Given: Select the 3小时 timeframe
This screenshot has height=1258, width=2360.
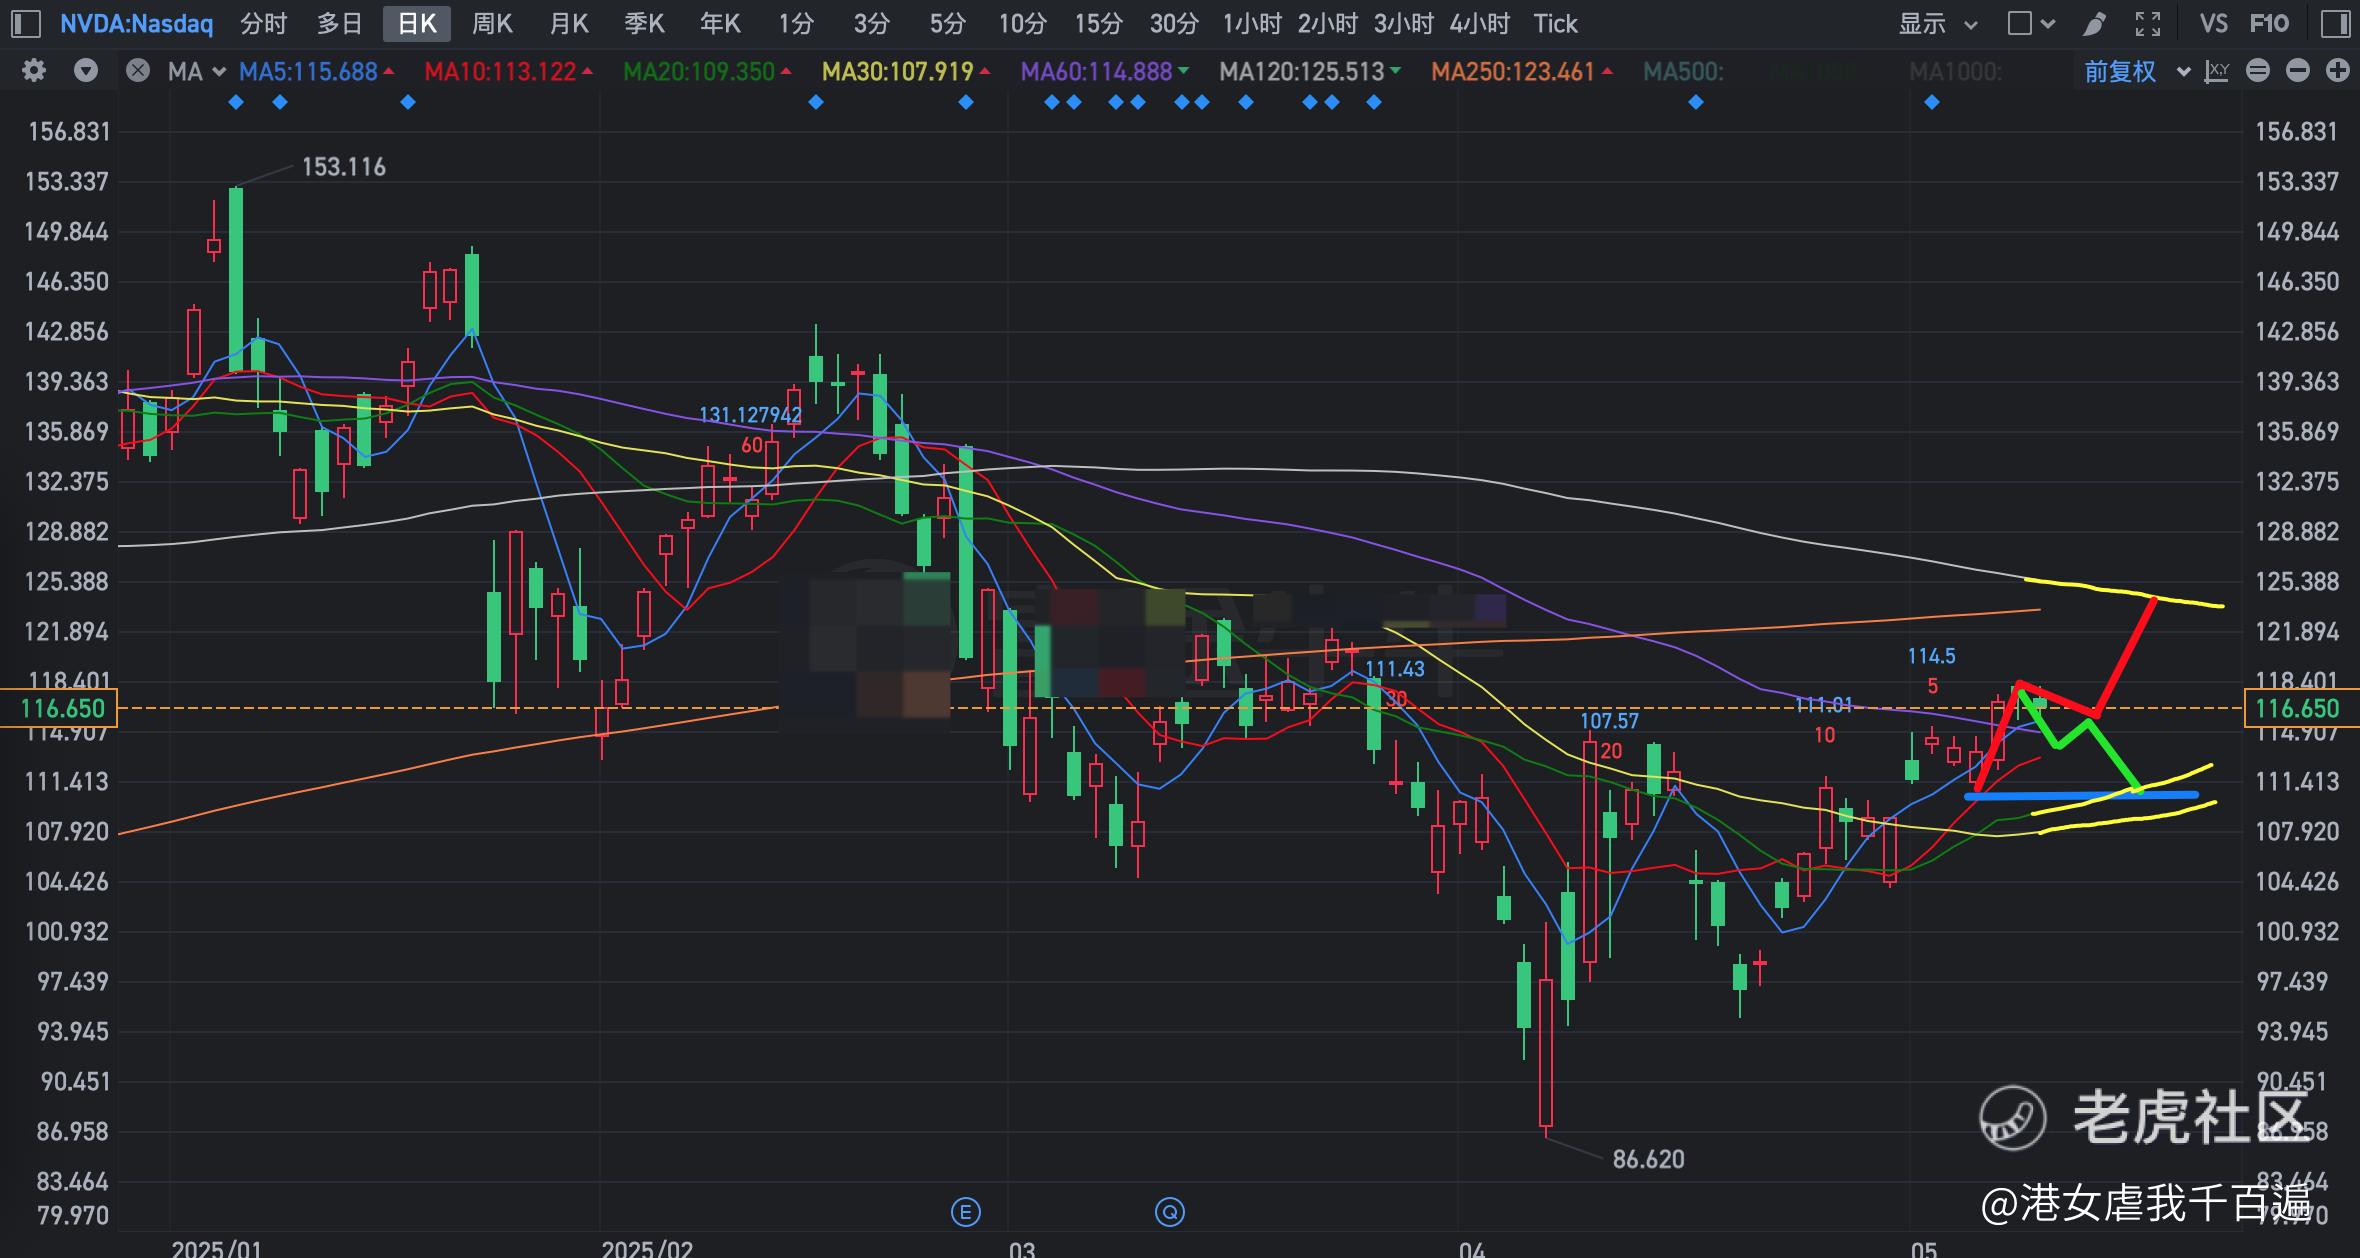Looking at the screenshot, I should click(x=1404, y=23).
